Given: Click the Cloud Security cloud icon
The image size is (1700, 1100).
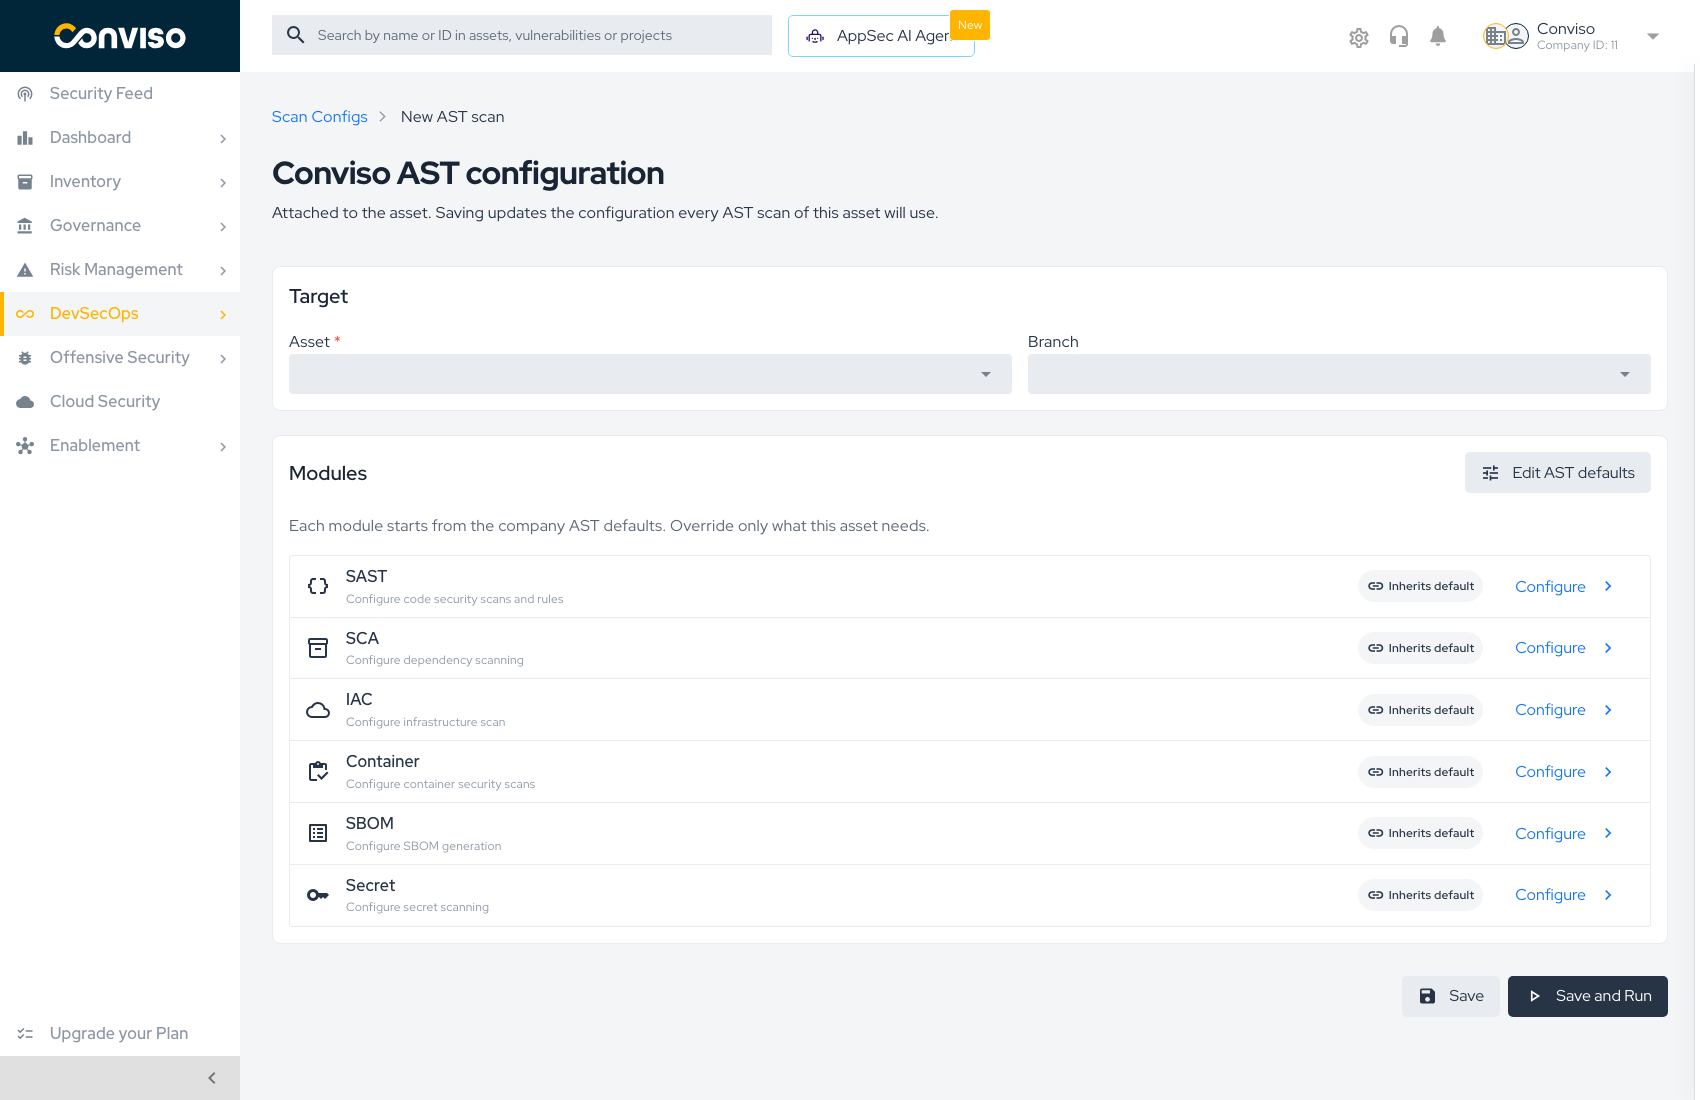Looking at the screenshot, I should pyautogui.click(x=25, y=401).
